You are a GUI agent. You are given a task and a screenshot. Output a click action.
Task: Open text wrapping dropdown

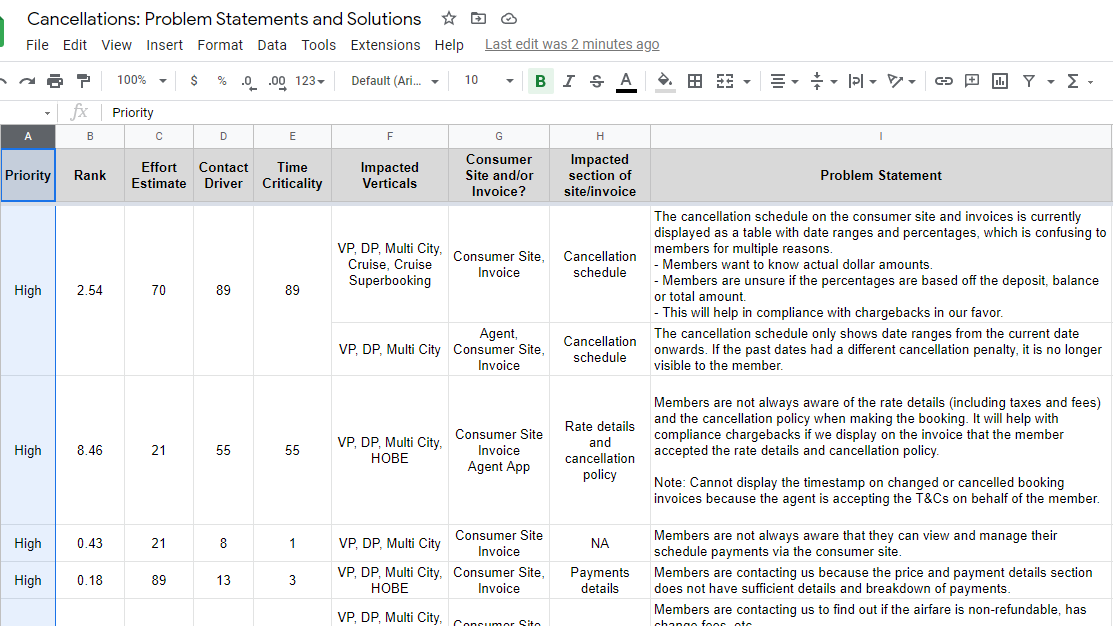(862, 81)
